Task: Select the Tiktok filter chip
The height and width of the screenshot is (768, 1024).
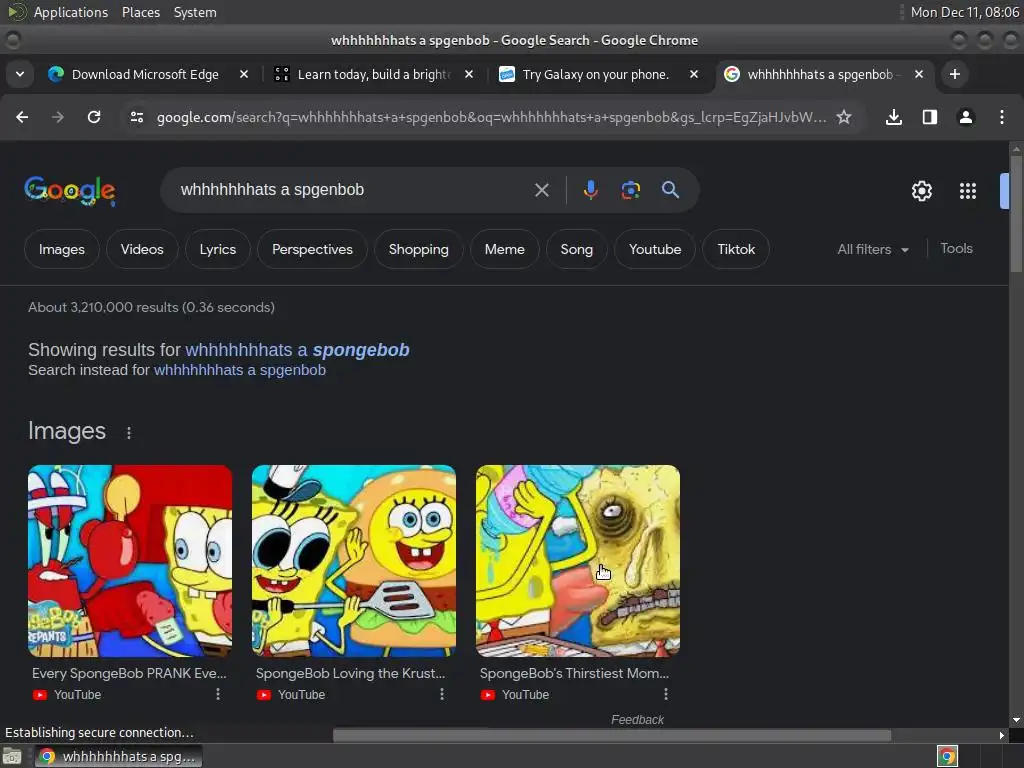Action: (736, 249)
